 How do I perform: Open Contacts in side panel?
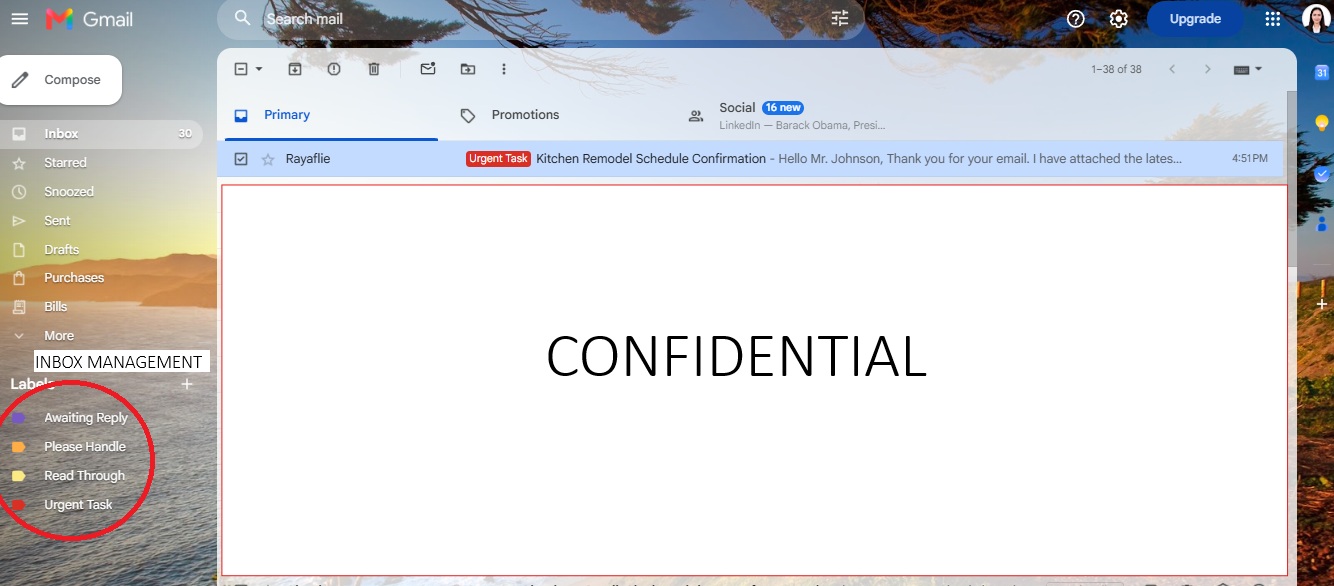1320,223
